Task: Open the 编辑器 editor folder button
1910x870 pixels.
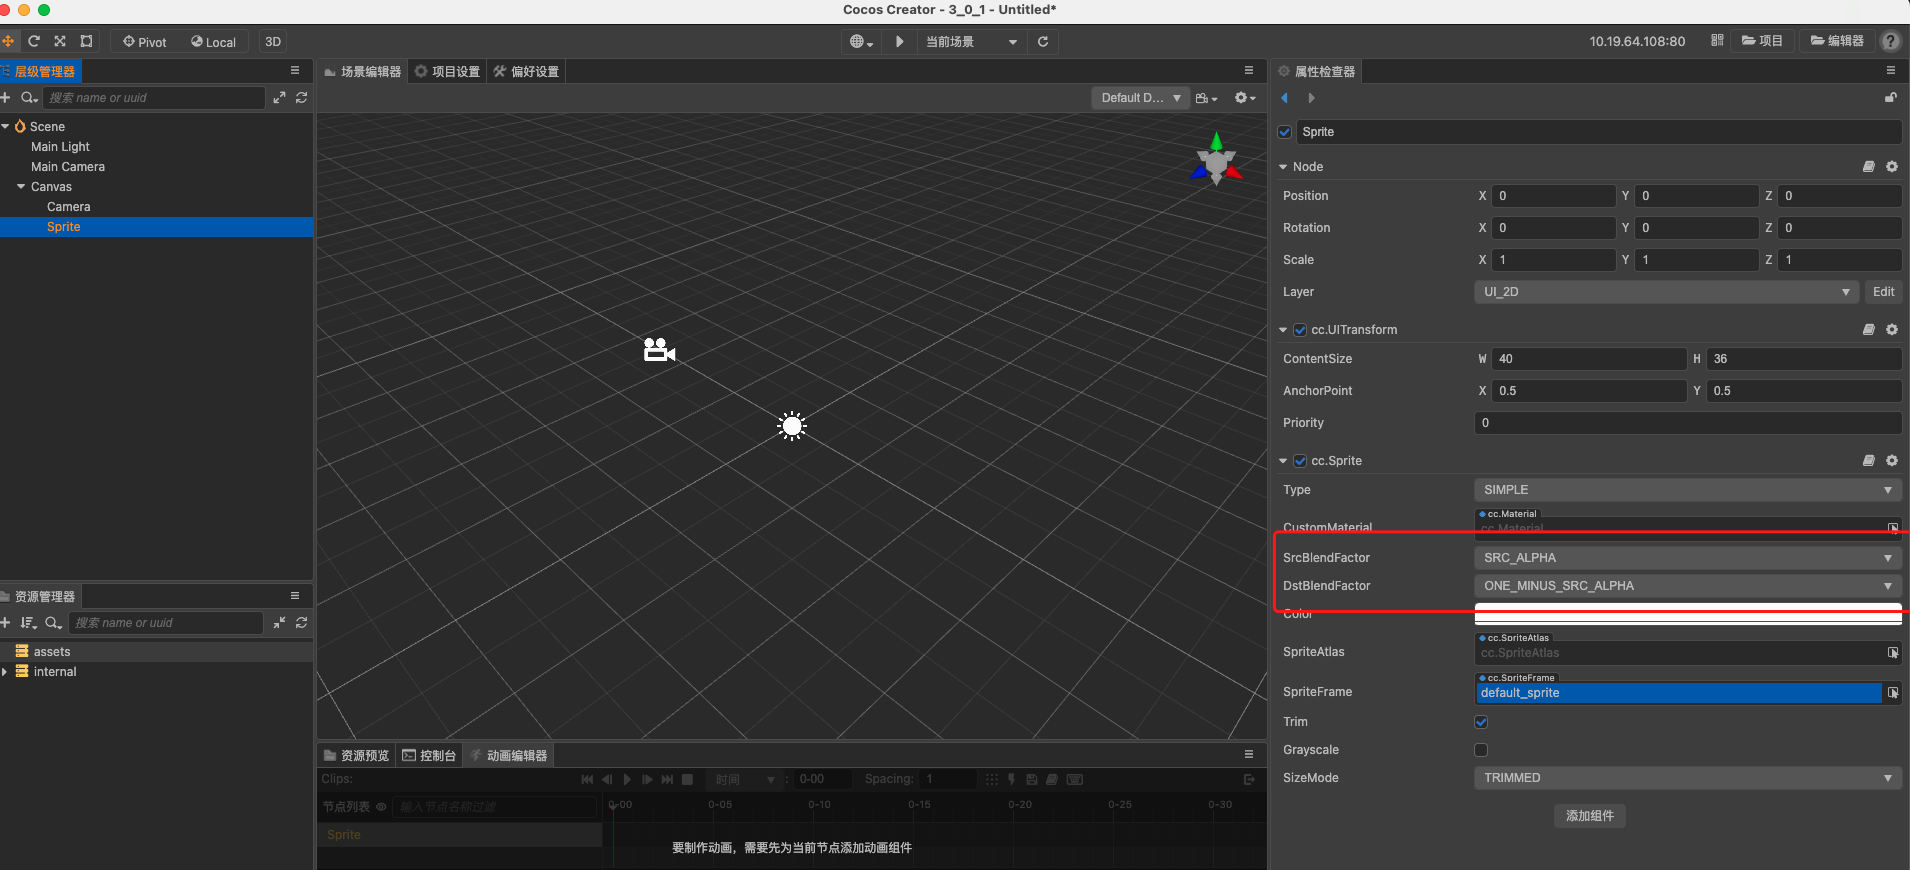Action: (1837, 41)
